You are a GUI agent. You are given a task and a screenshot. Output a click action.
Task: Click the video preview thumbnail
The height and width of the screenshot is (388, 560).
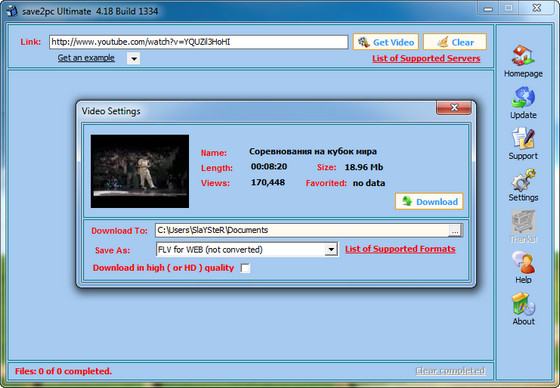(140, 171)
